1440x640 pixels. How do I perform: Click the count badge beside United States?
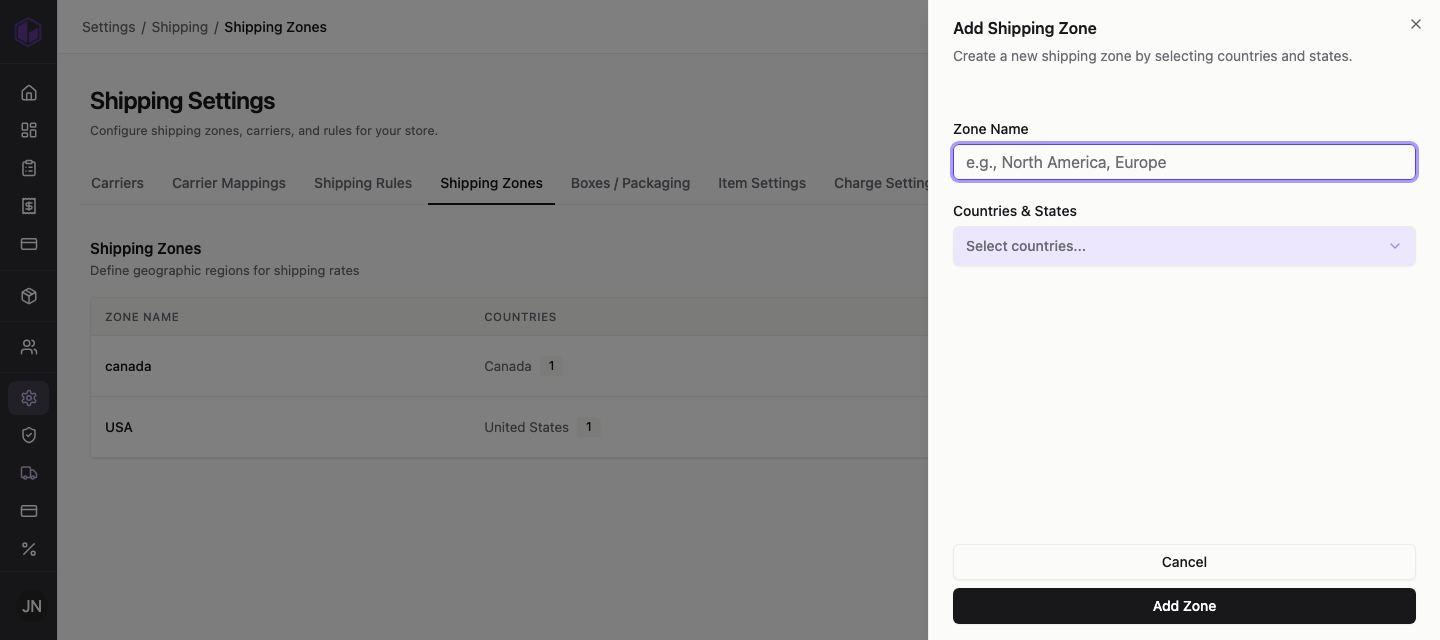coord(589,427)
